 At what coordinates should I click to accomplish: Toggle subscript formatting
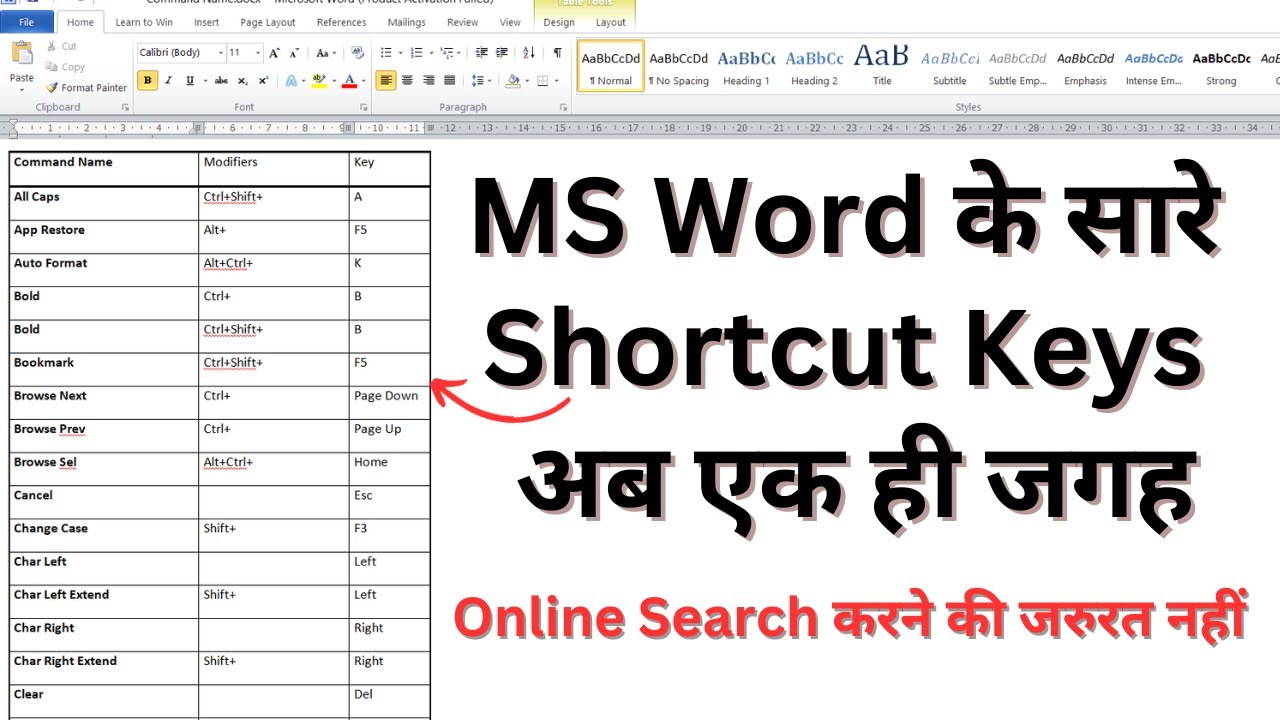(x=243, y=81)
